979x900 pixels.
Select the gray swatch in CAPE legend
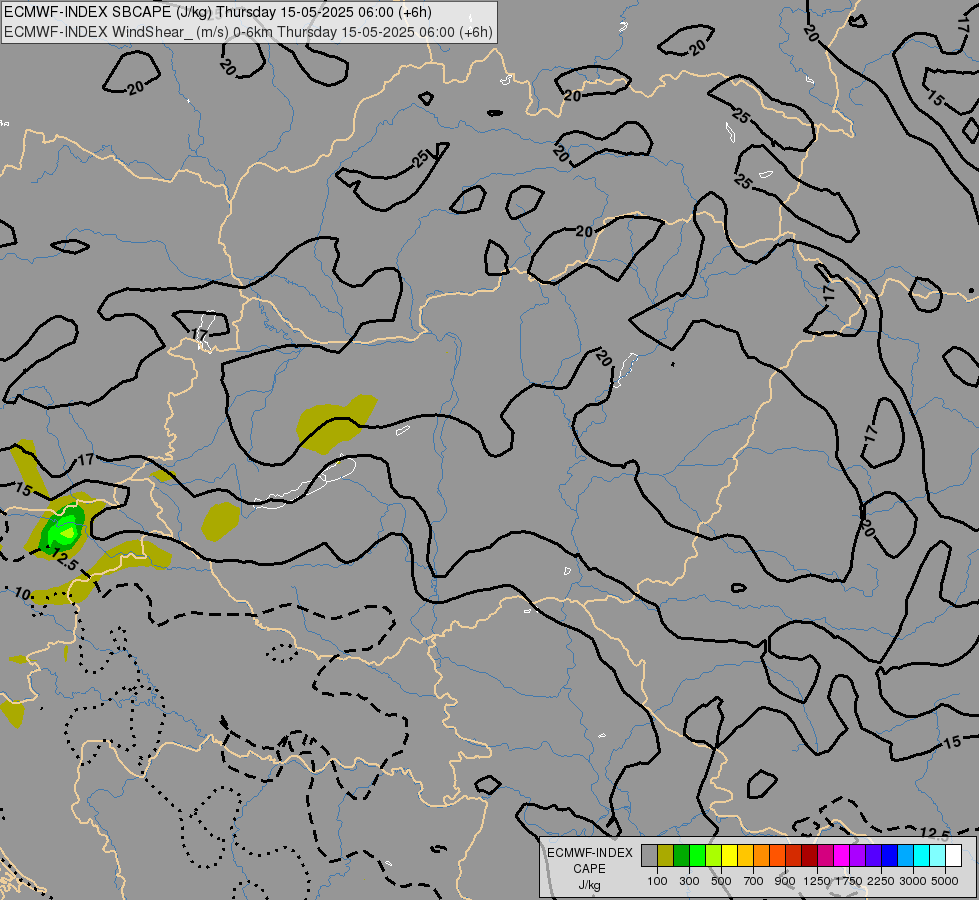tap(649, 855)
